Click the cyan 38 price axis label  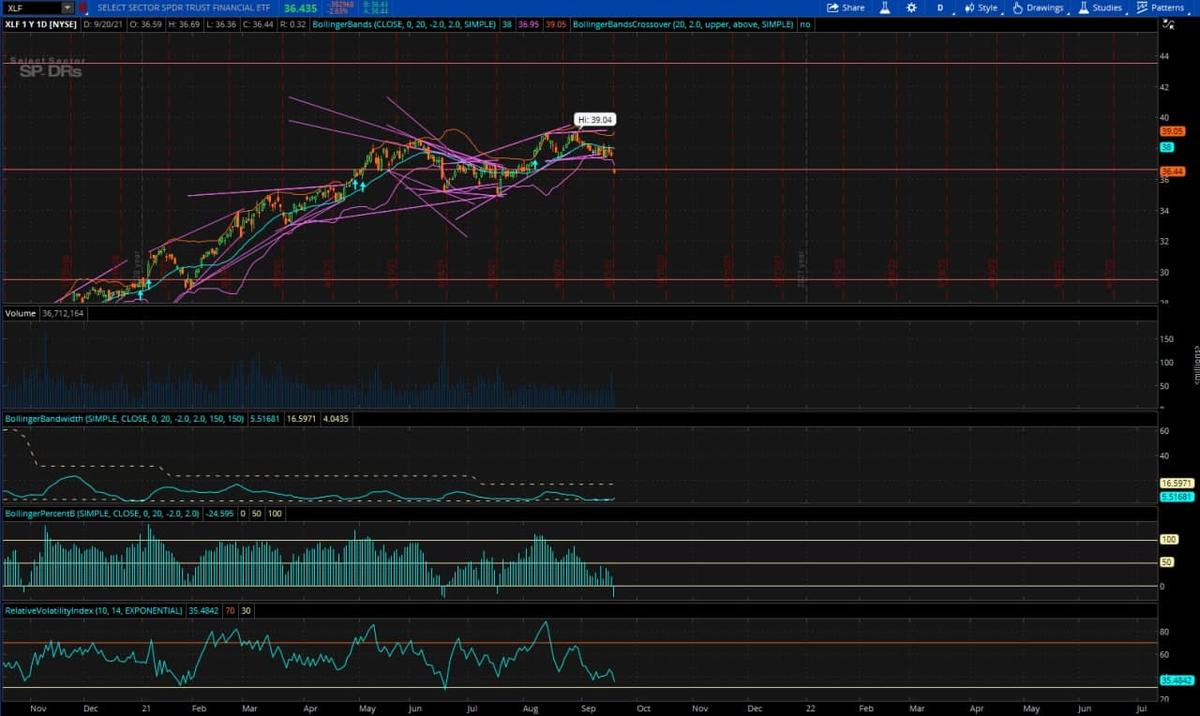[1167, 147]
